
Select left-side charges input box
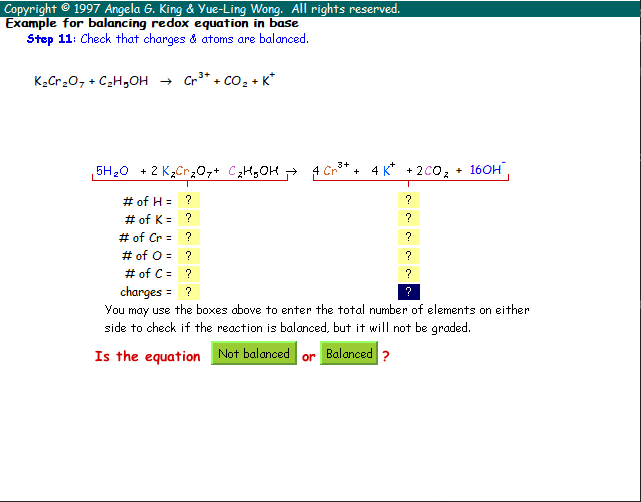pos(188,292)
